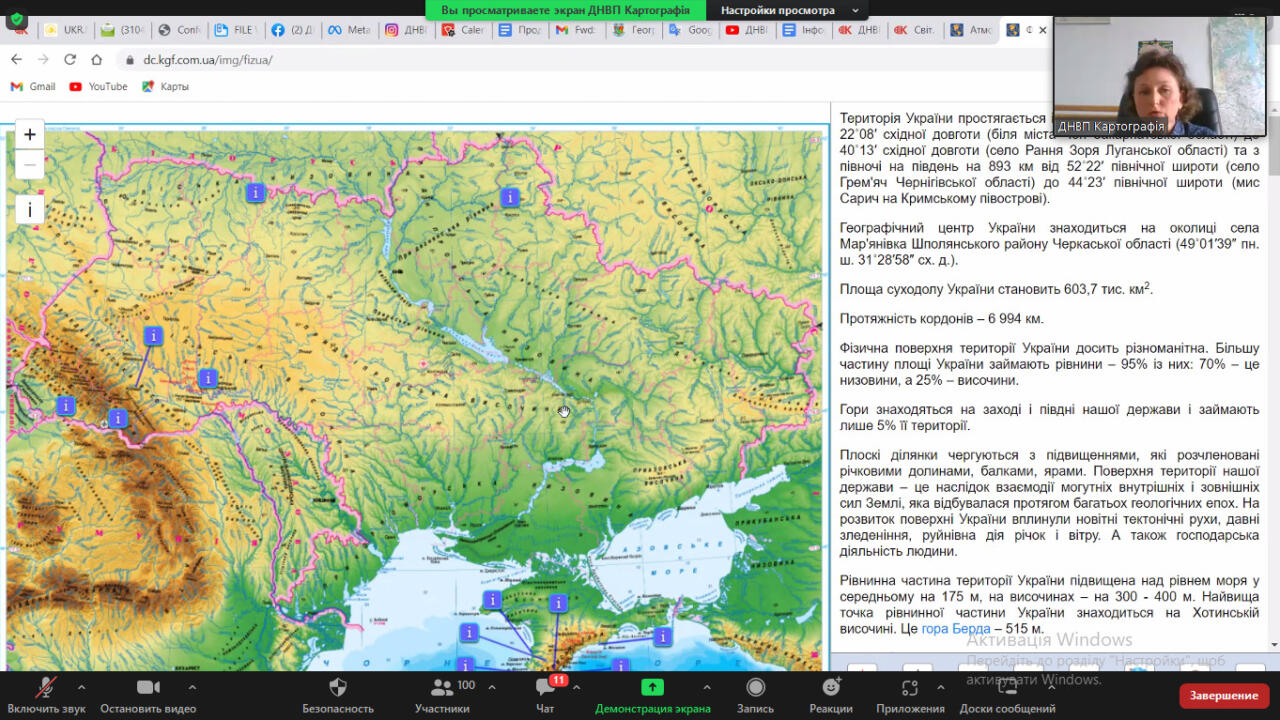This screenshot has width=1280, height=720.
Task: Reload the dc.kgf.com.ua page
Action: 70,60
